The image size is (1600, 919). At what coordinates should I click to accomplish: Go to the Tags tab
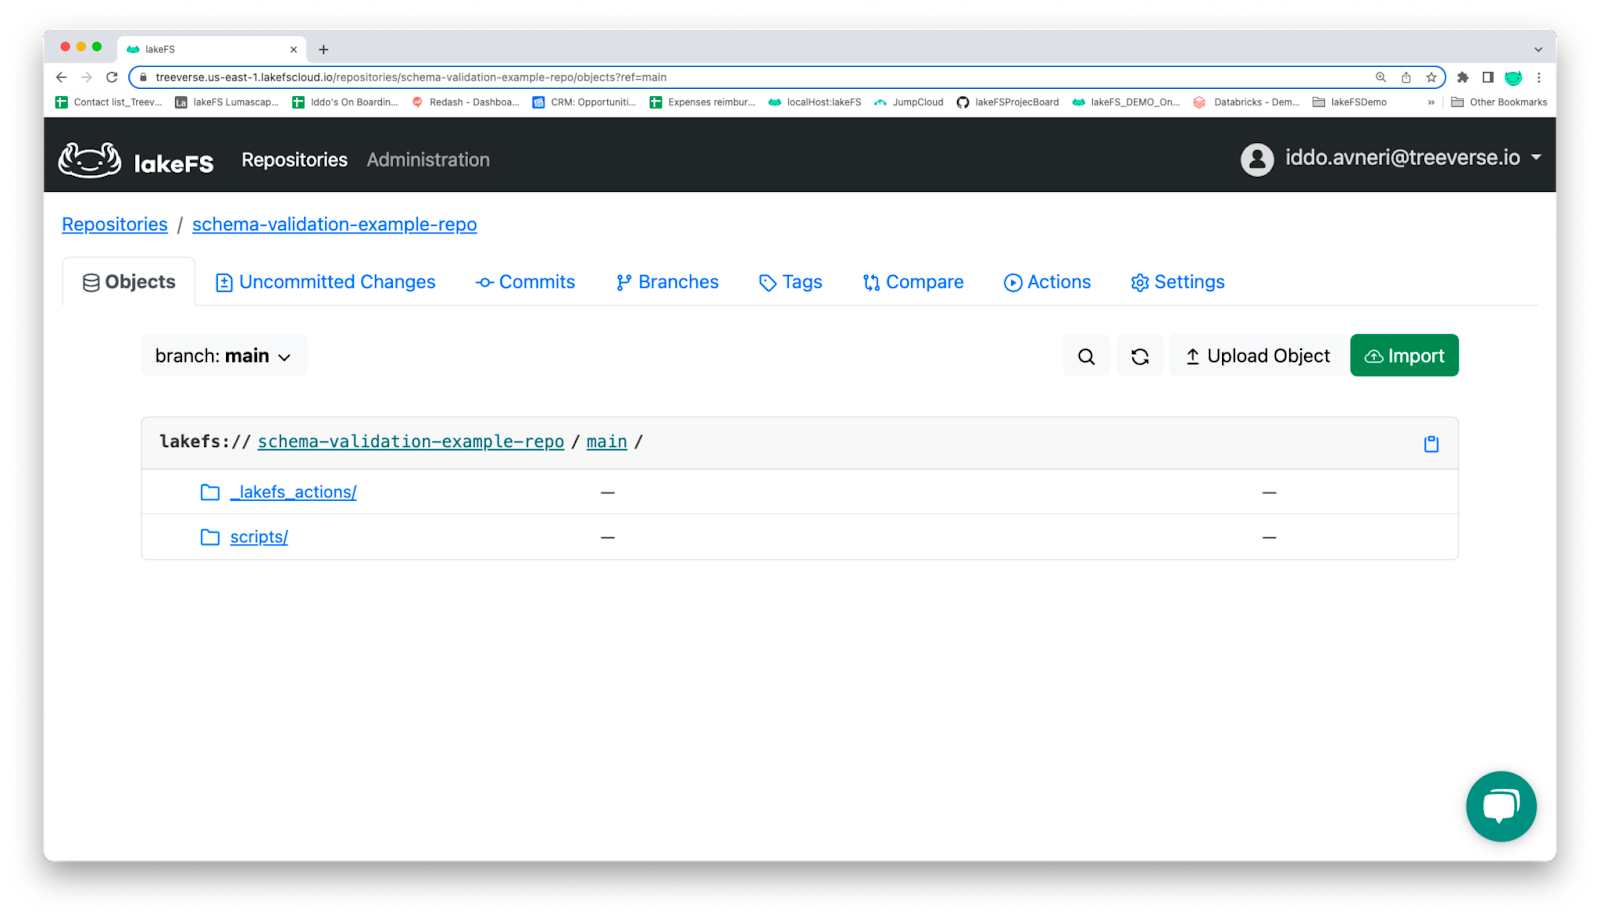pos(790,282)
